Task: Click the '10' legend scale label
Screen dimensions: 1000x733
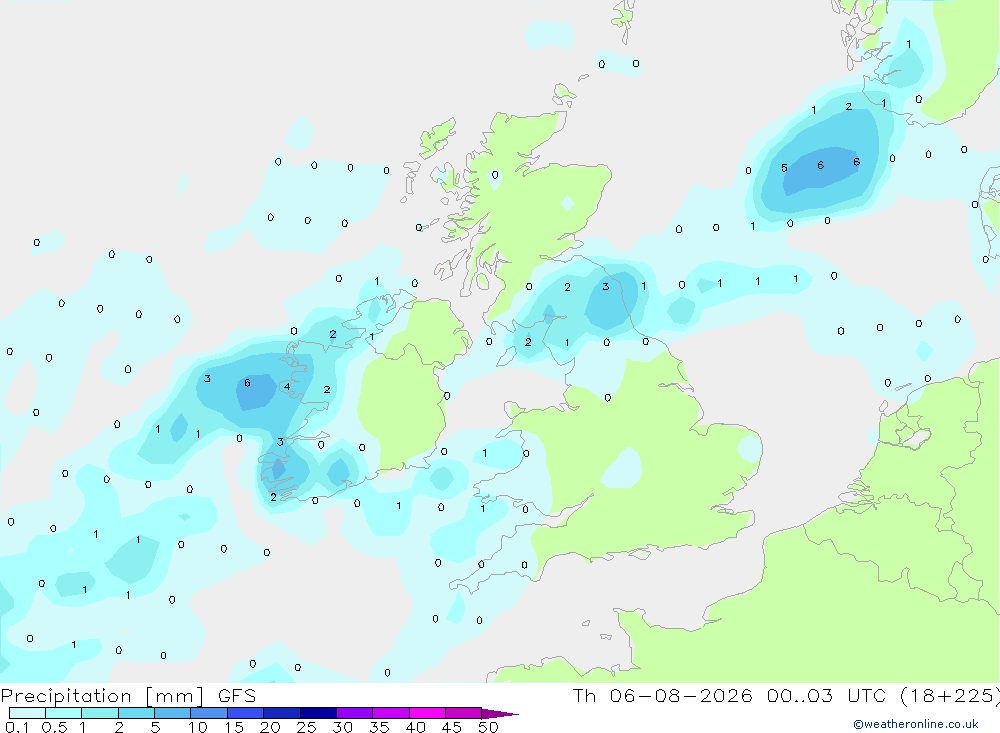Action: tap(198, 727)
